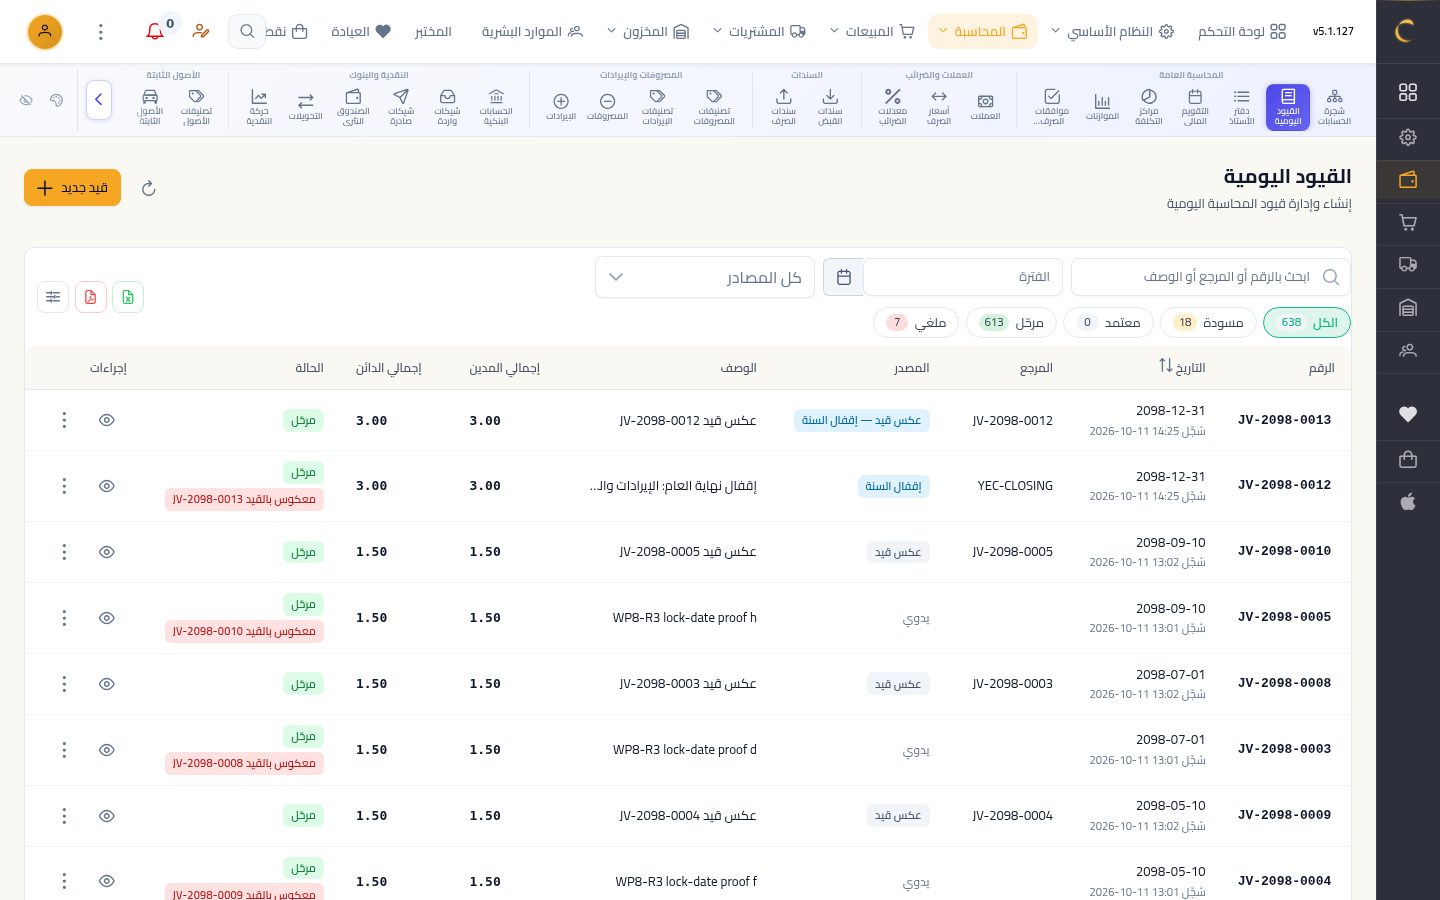Expand the inventory (المخزون) top menu
1440x900 pixels.
point(648,32)
